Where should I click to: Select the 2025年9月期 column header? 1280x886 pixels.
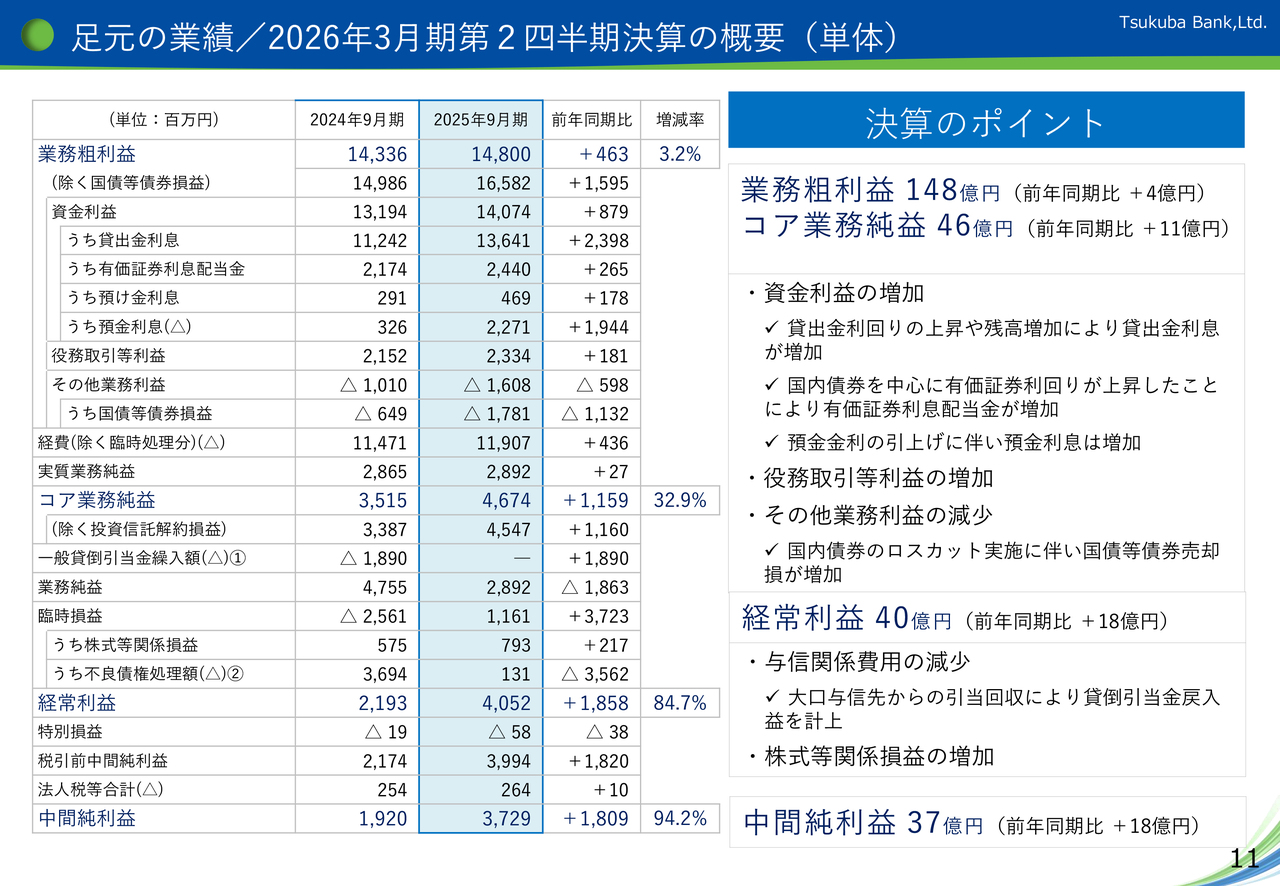(481, 120)
